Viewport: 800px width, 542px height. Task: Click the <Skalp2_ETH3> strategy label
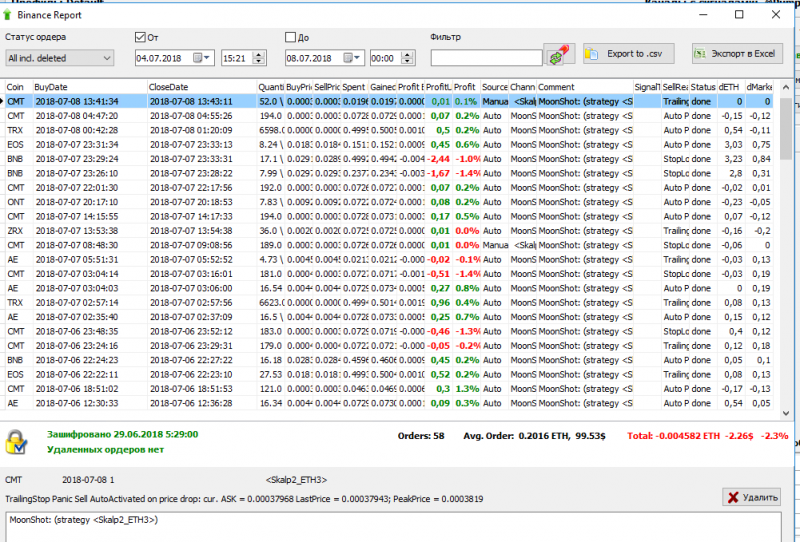[x=296, y=480]
